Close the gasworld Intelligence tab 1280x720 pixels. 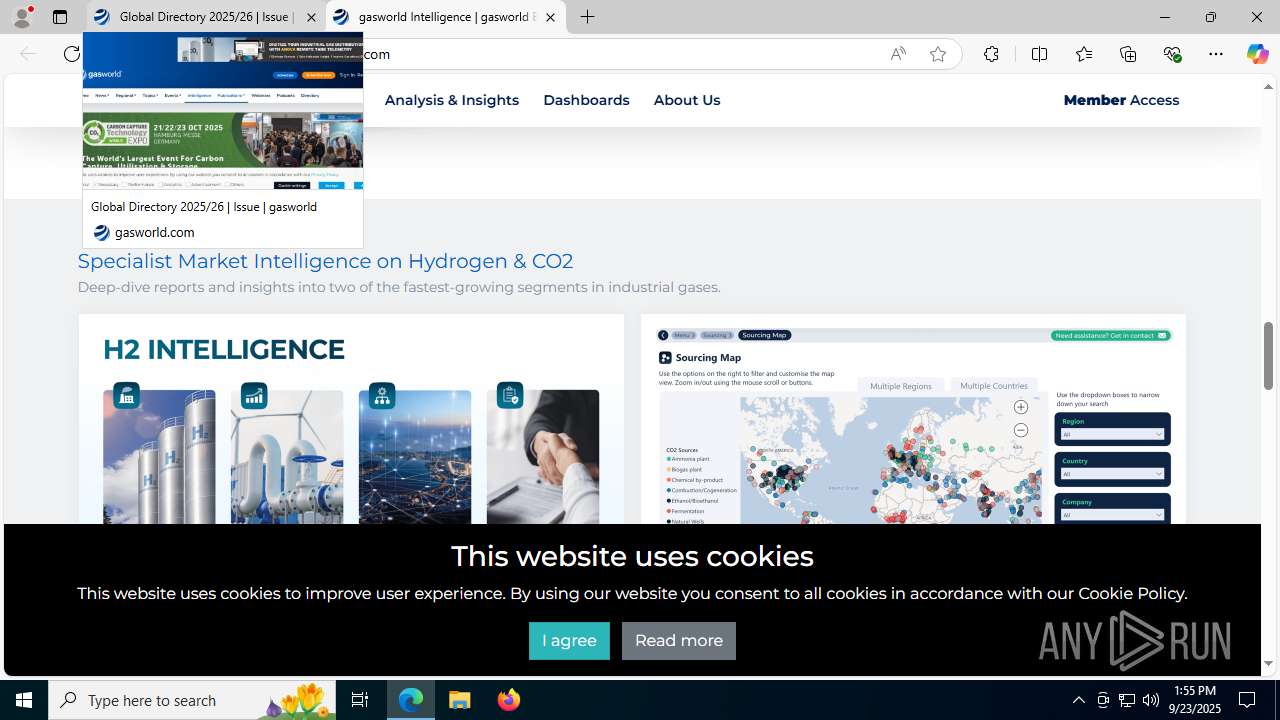(x=550, y=17)
